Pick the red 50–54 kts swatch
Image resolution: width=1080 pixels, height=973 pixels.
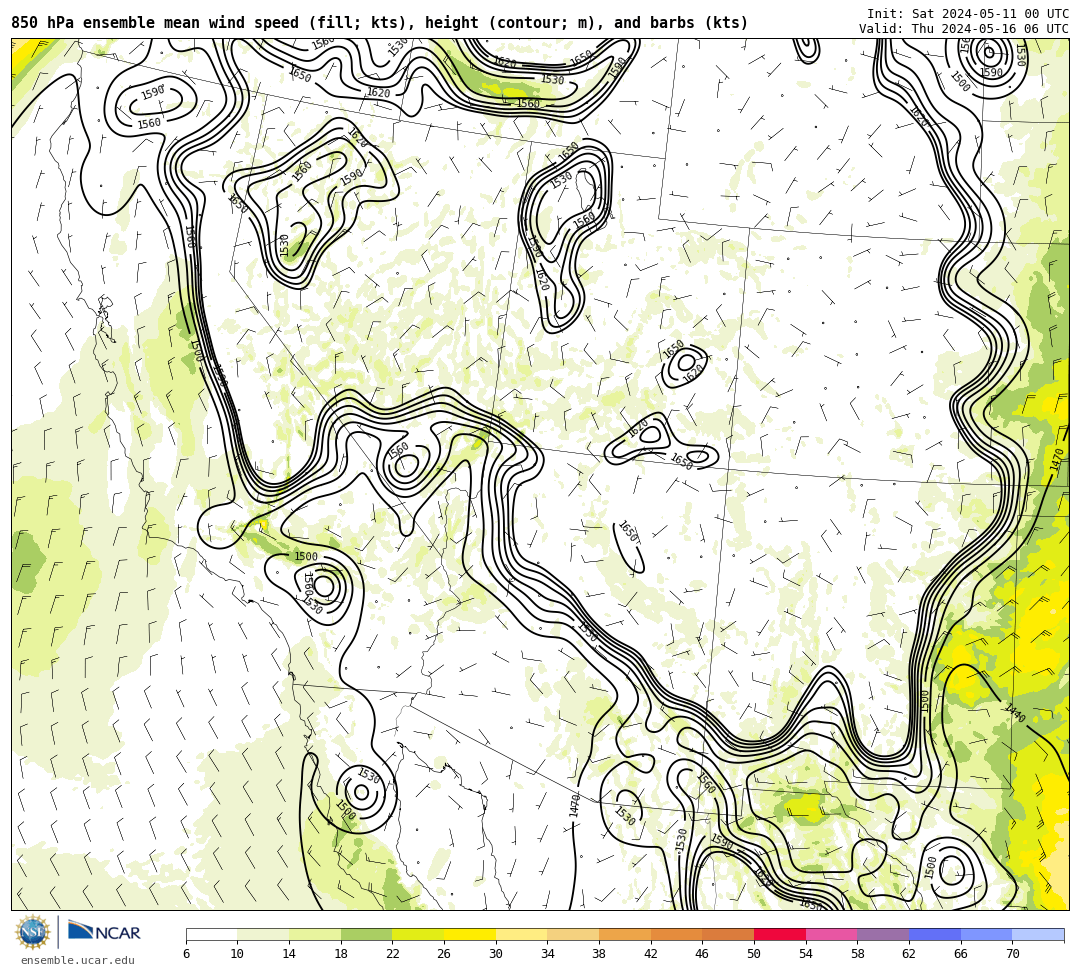pos(780,934)
